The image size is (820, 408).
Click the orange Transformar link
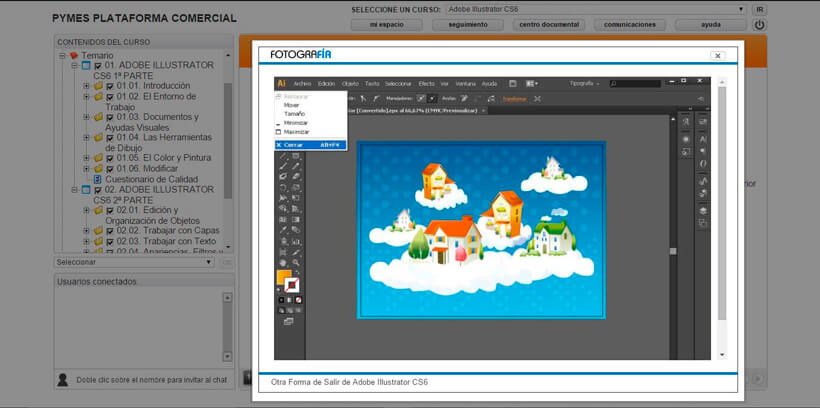pos(515,98)
